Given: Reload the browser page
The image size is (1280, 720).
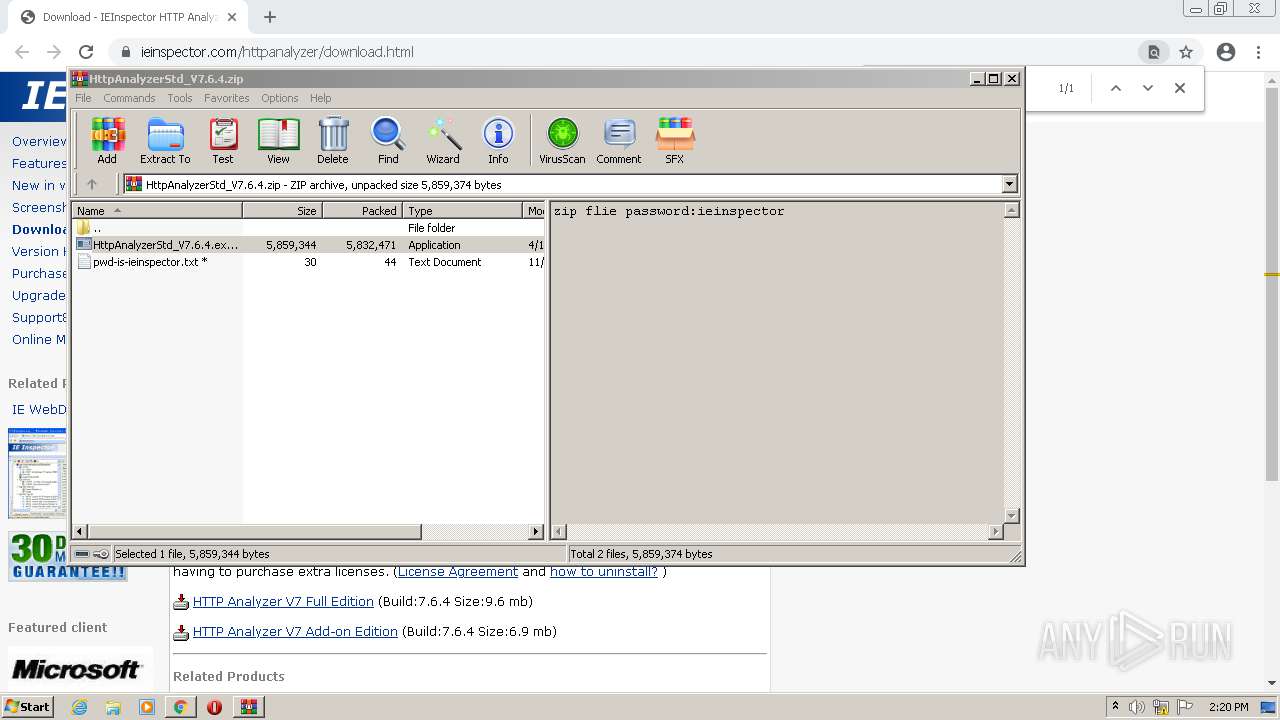Looking at the screenshot, I should [x=86, y=52].
